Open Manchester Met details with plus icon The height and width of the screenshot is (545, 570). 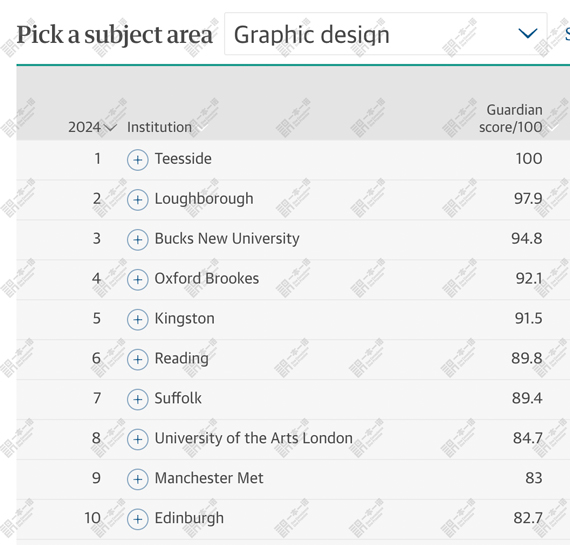137,479
